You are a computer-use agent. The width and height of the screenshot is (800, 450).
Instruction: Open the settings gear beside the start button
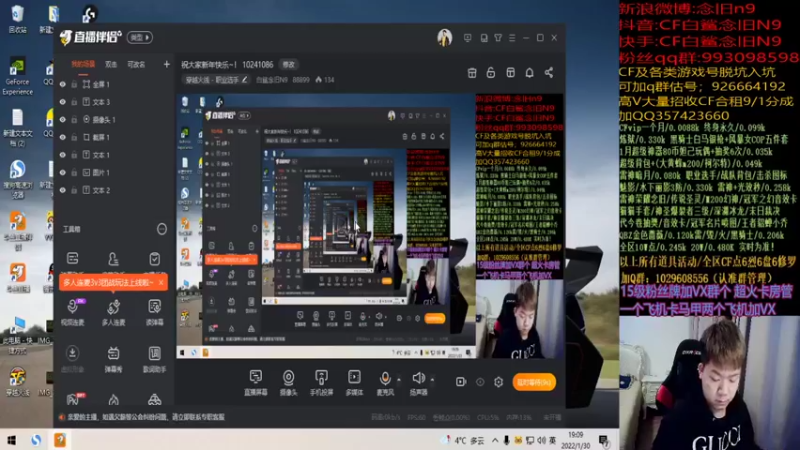(498, 382)
